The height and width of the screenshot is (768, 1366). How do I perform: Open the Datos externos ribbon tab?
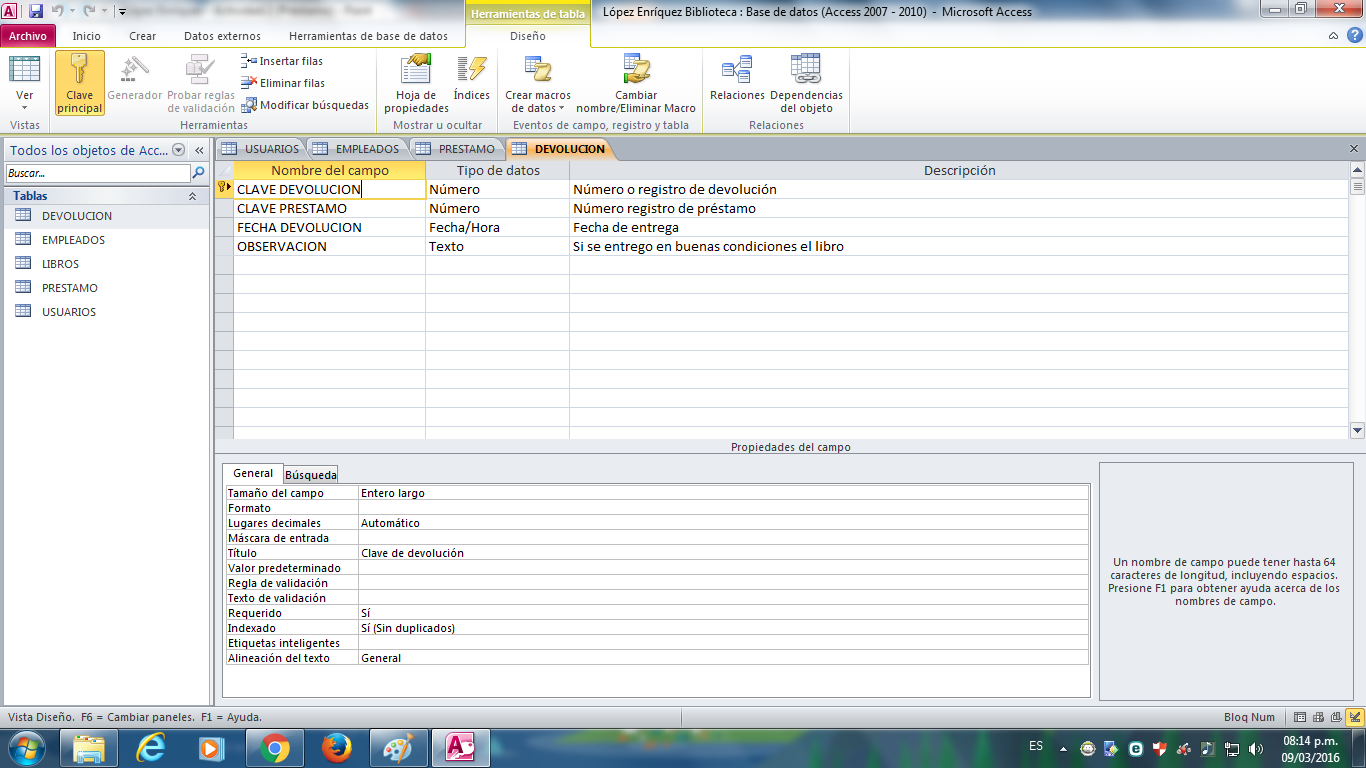222,36
